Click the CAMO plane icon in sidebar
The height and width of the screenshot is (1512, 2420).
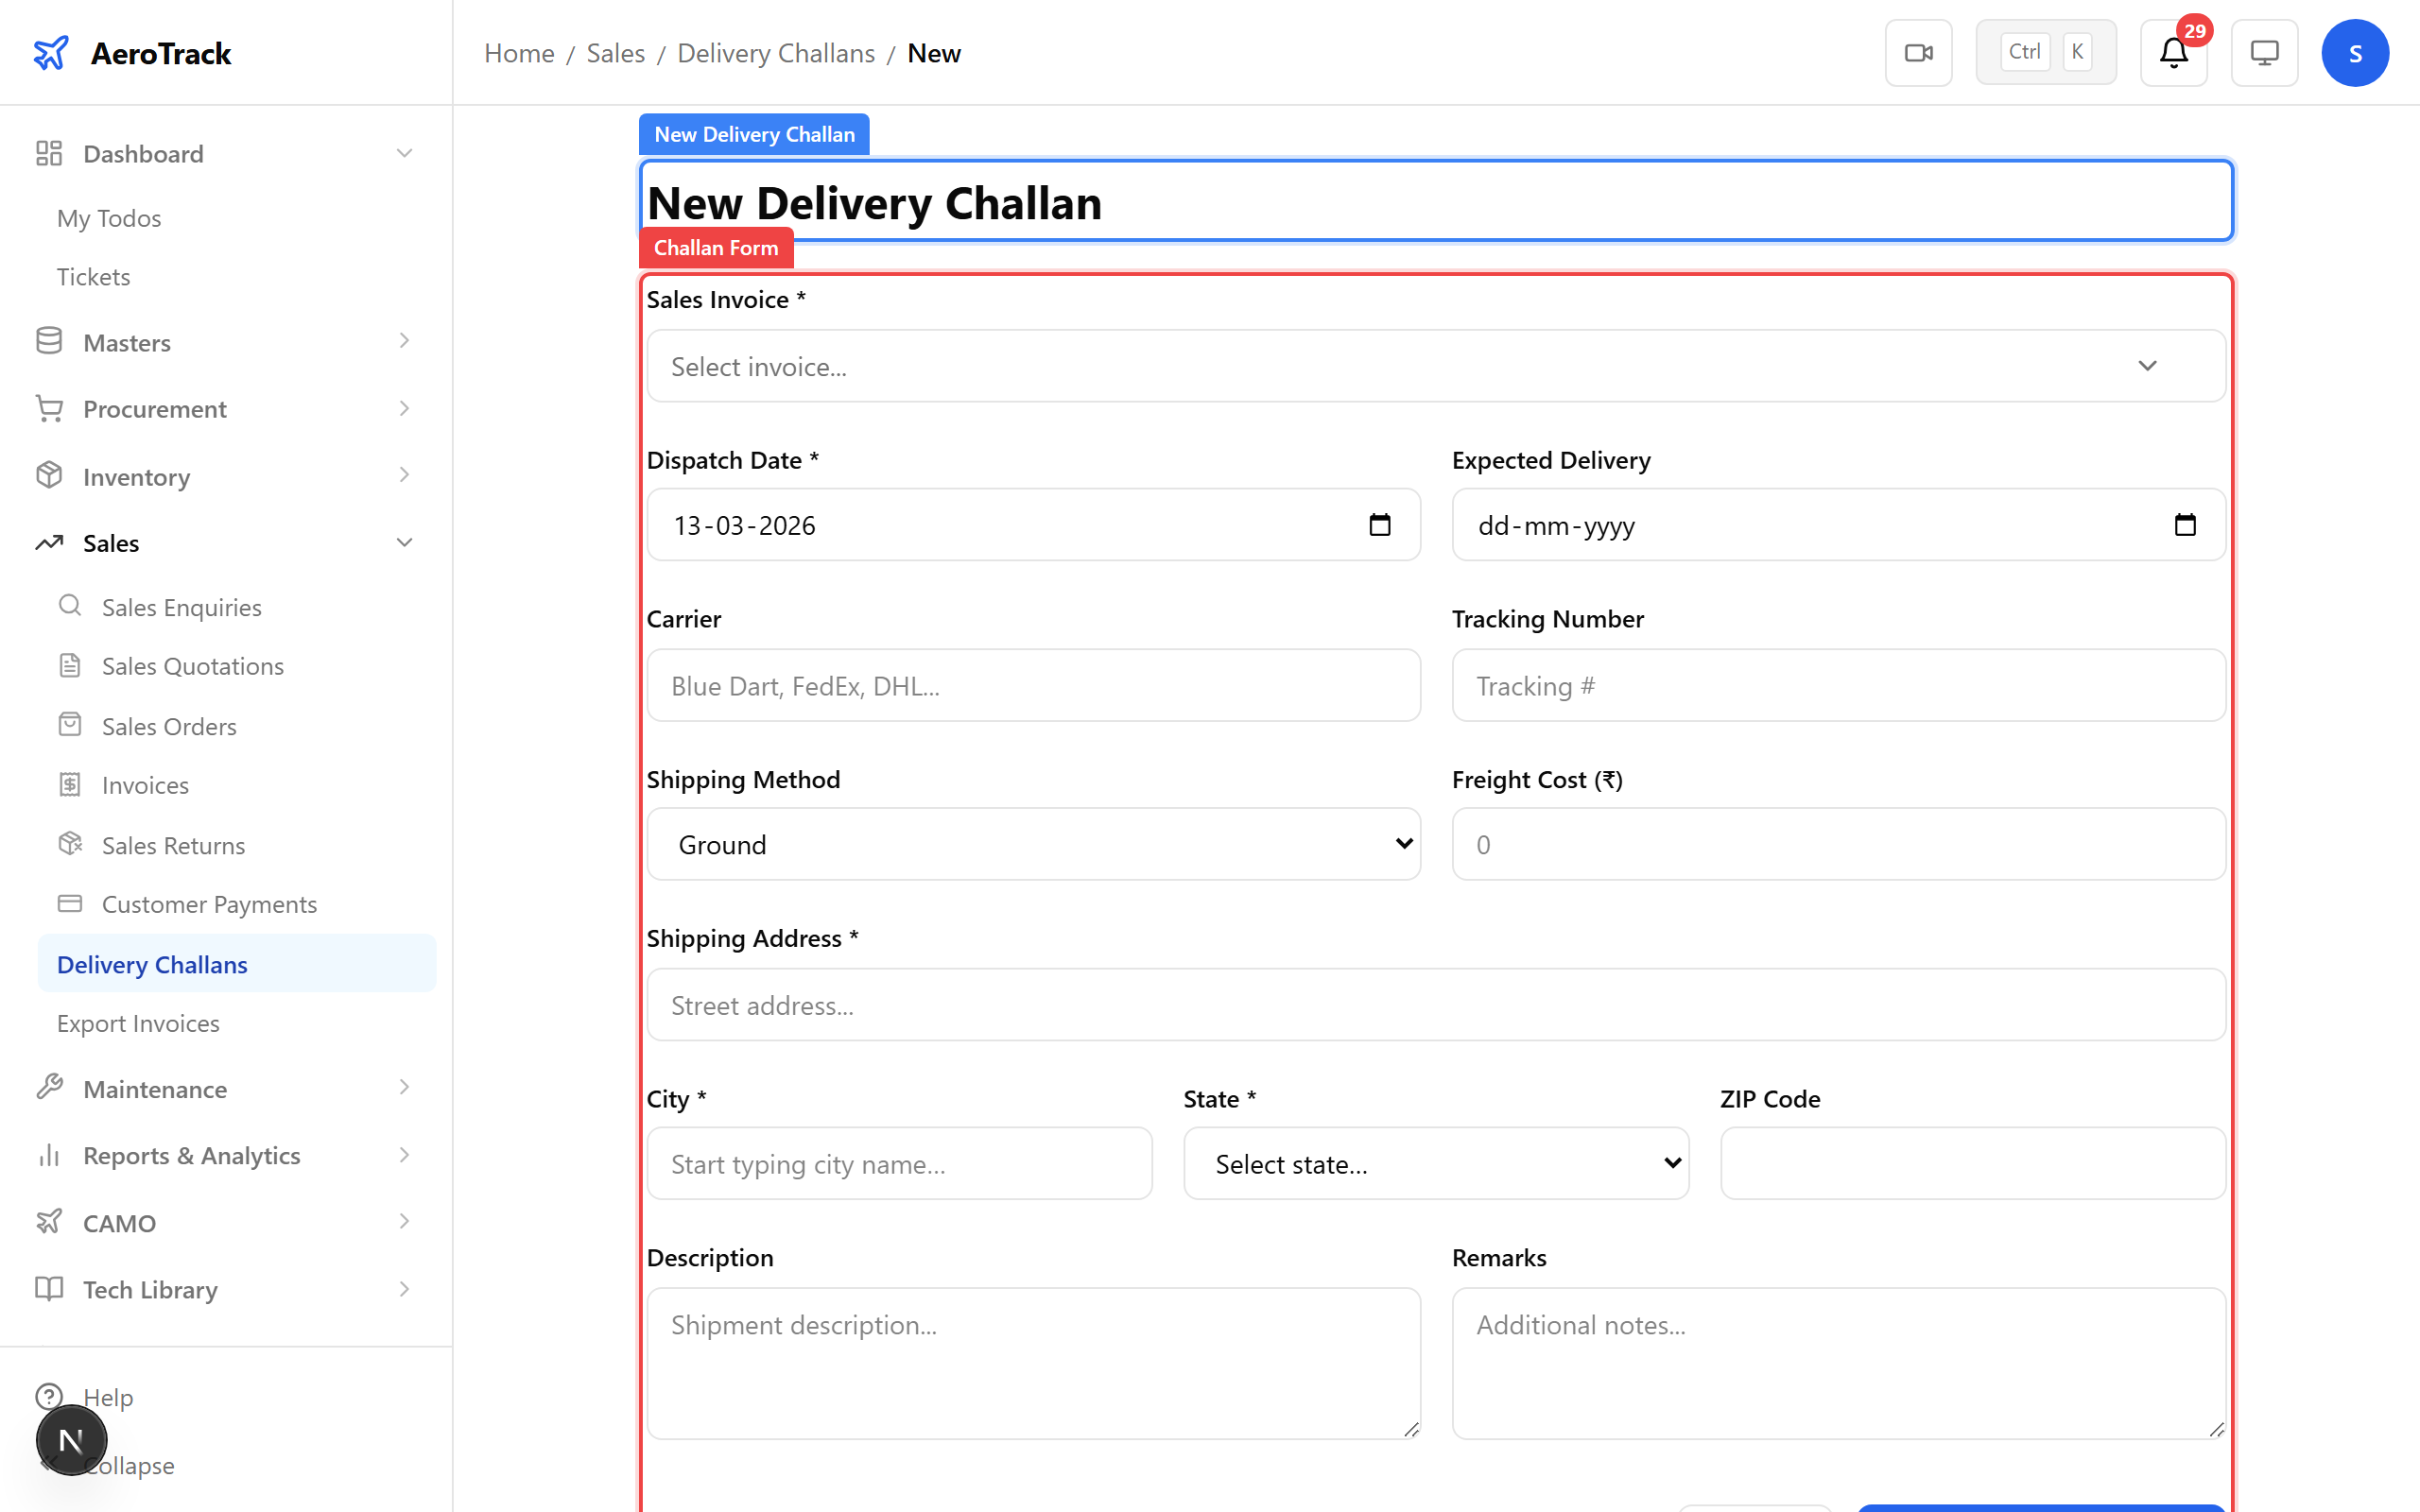[48, 1221]
